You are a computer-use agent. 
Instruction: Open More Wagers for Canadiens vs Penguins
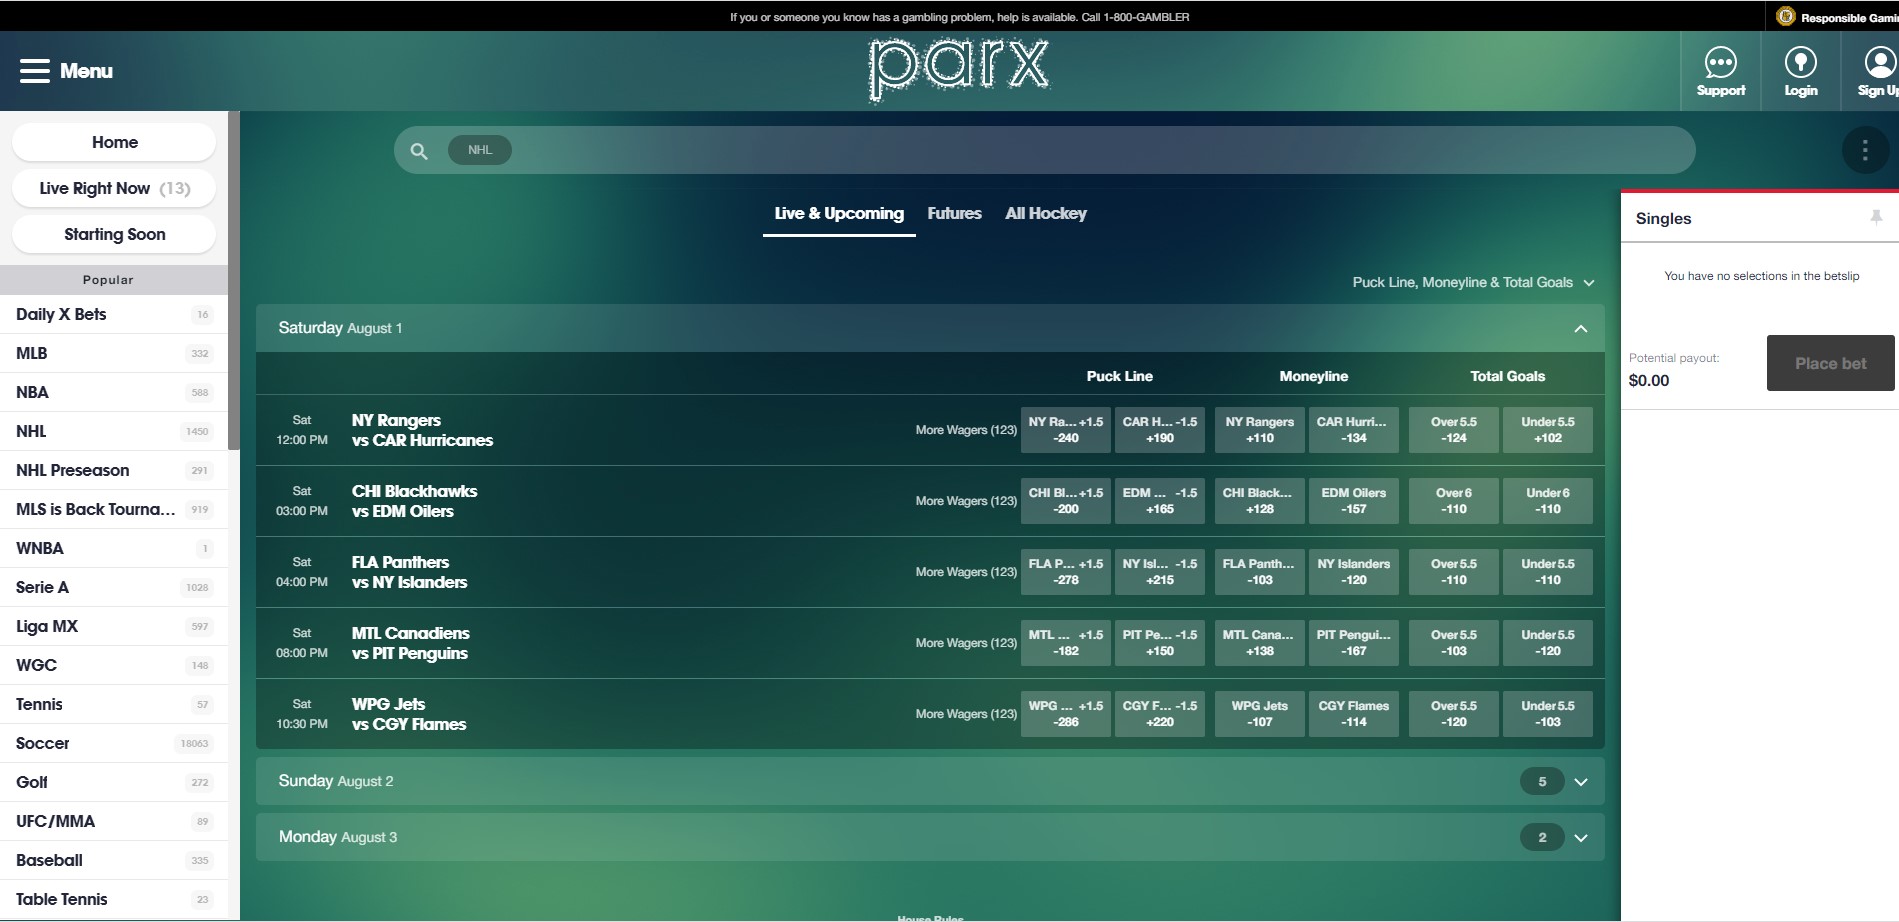pos(965,643)
